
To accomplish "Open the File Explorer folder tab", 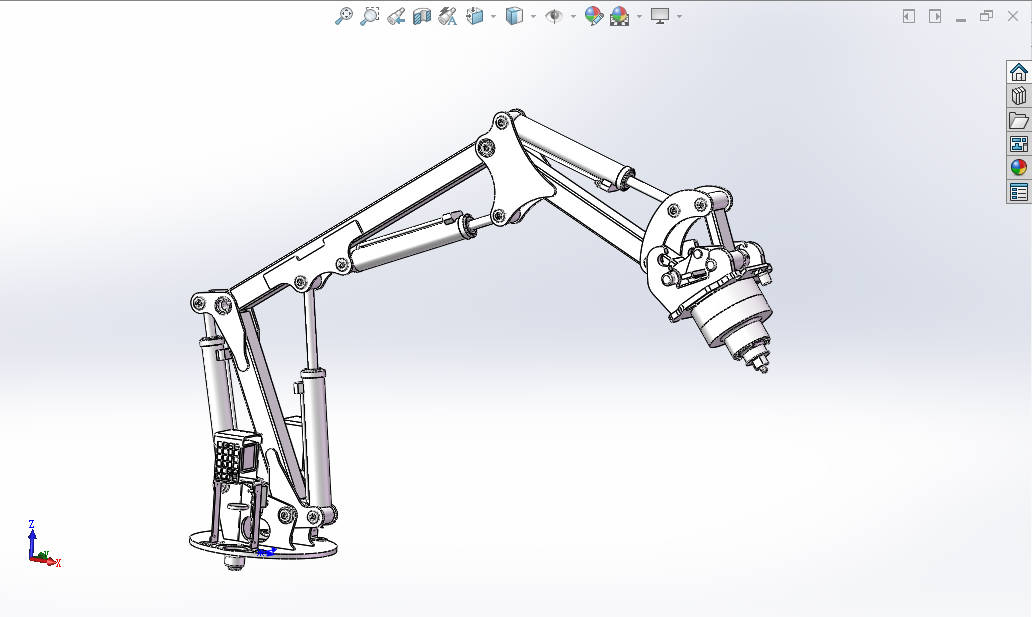I will (1019, 121).
